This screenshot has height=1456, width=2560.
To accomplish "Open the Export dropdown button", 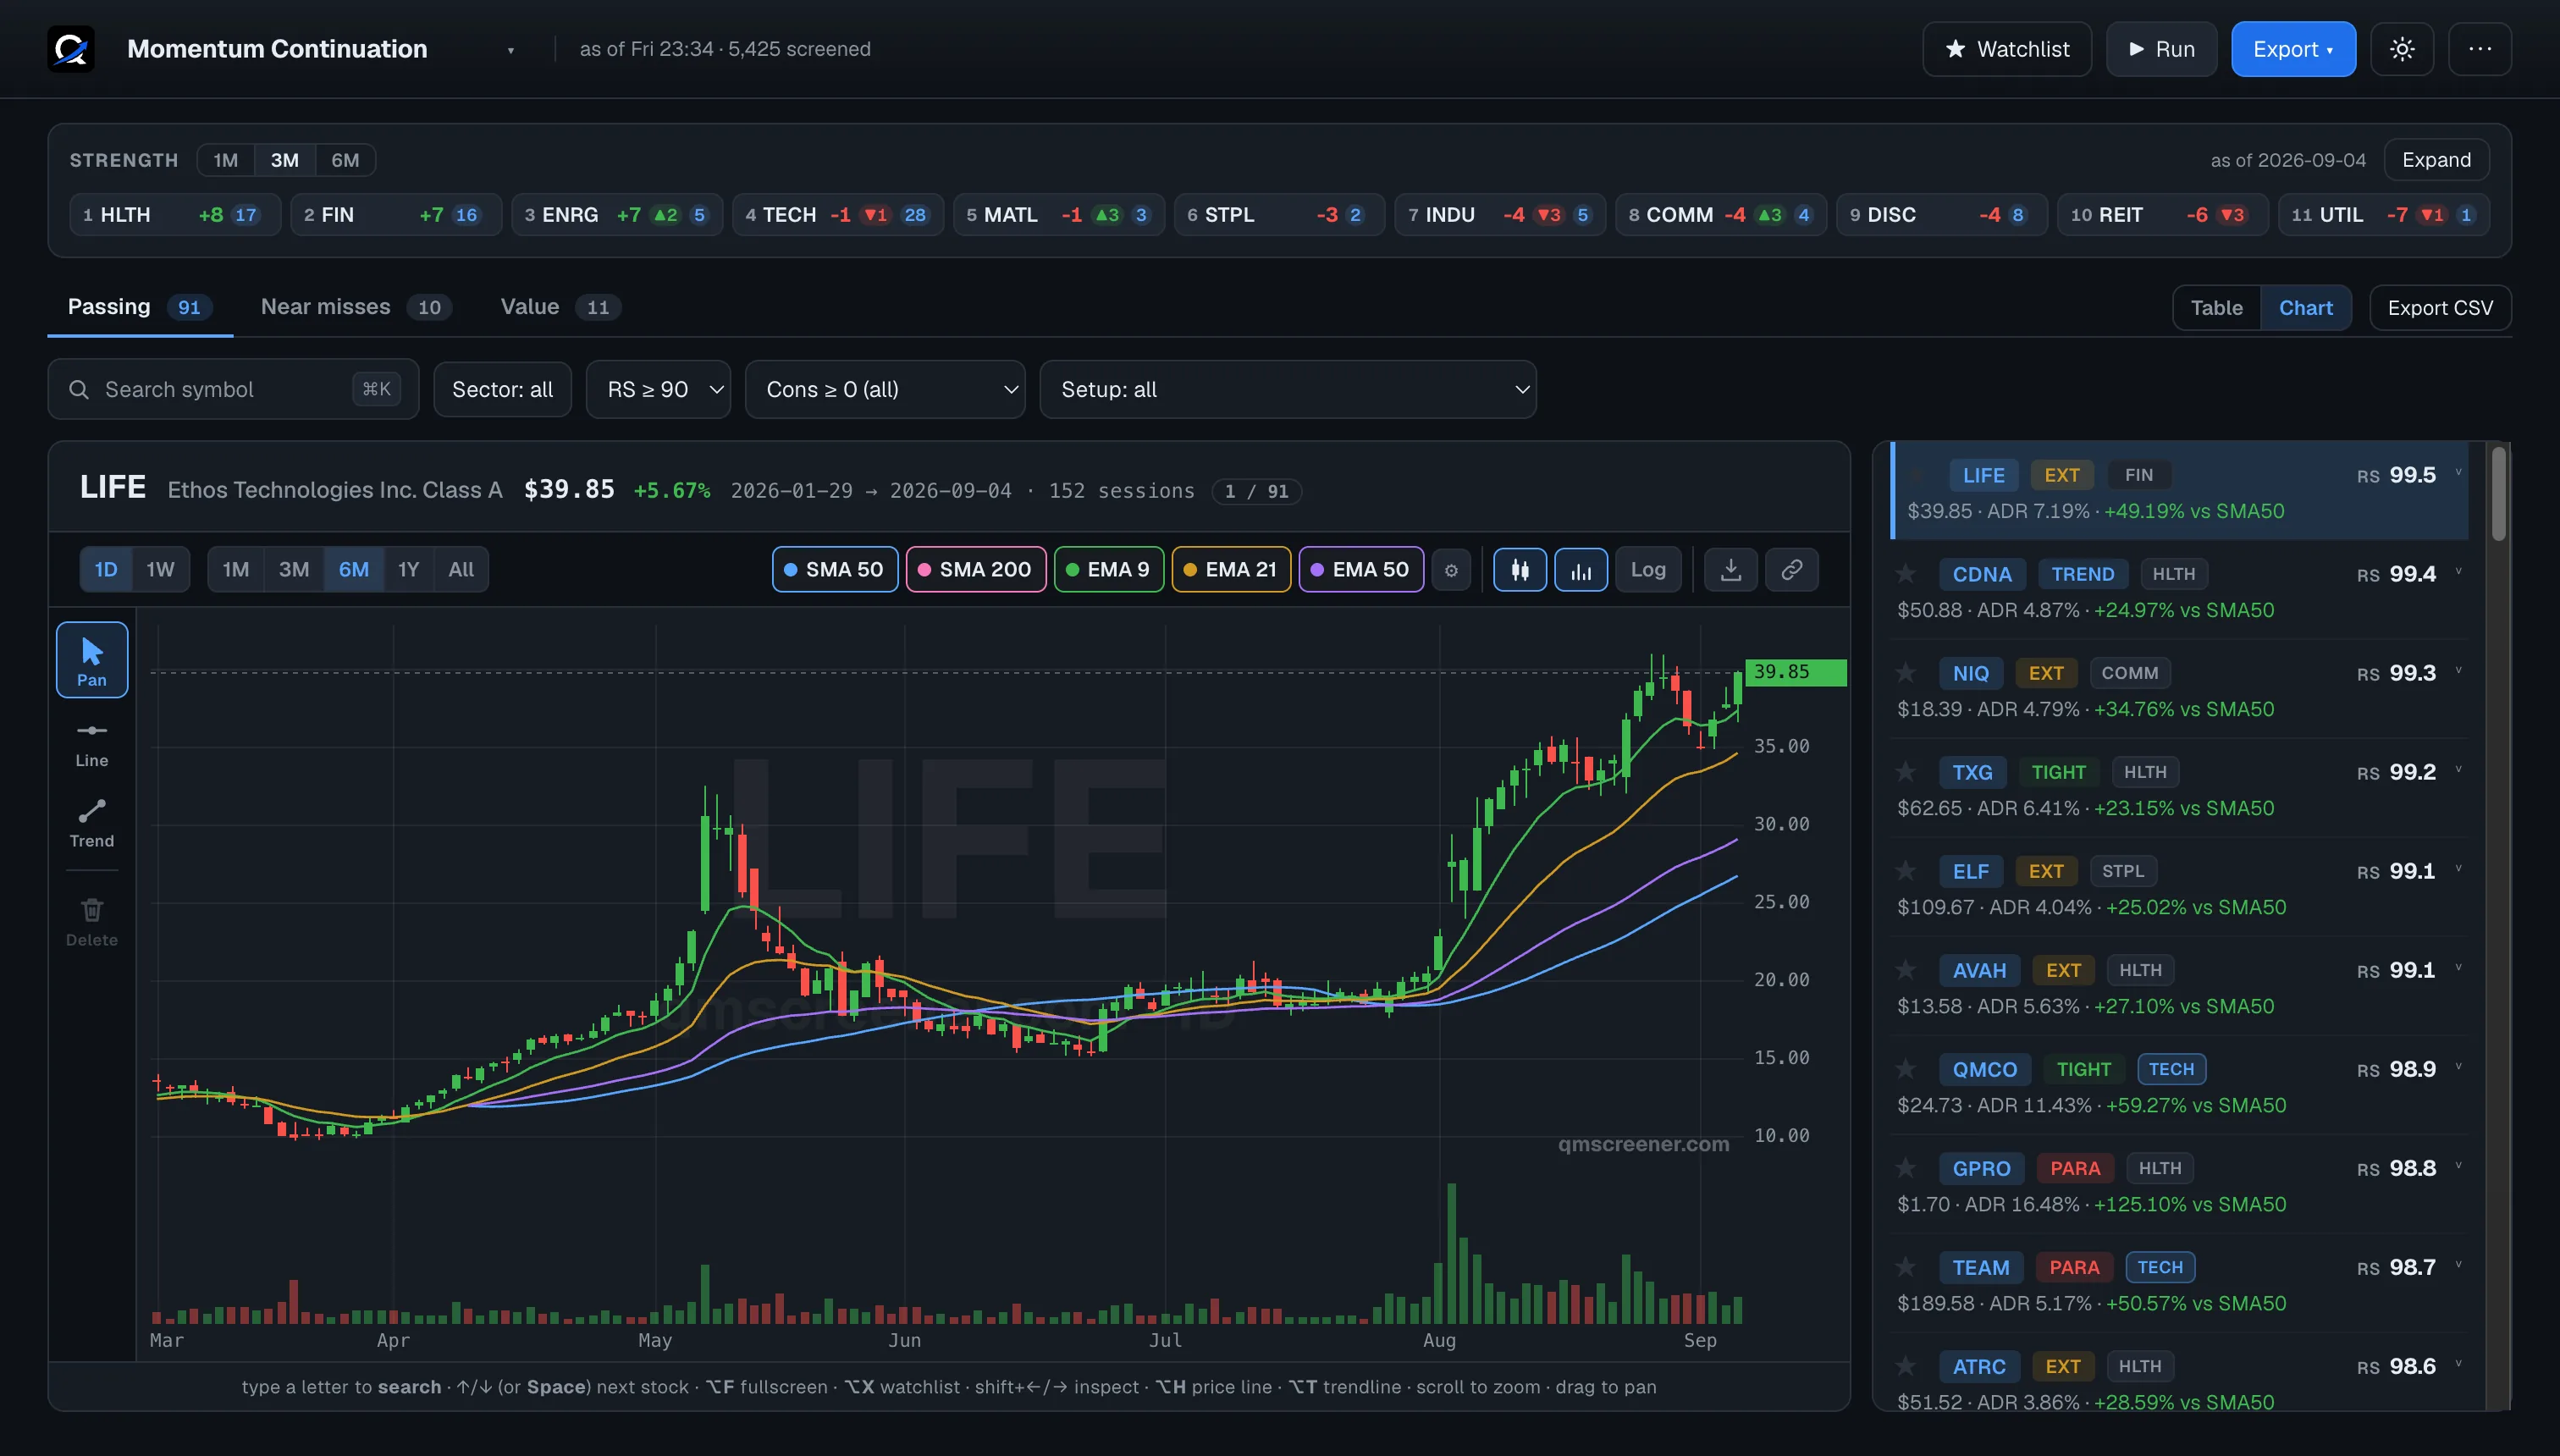I will click(x=2293, y=49).
